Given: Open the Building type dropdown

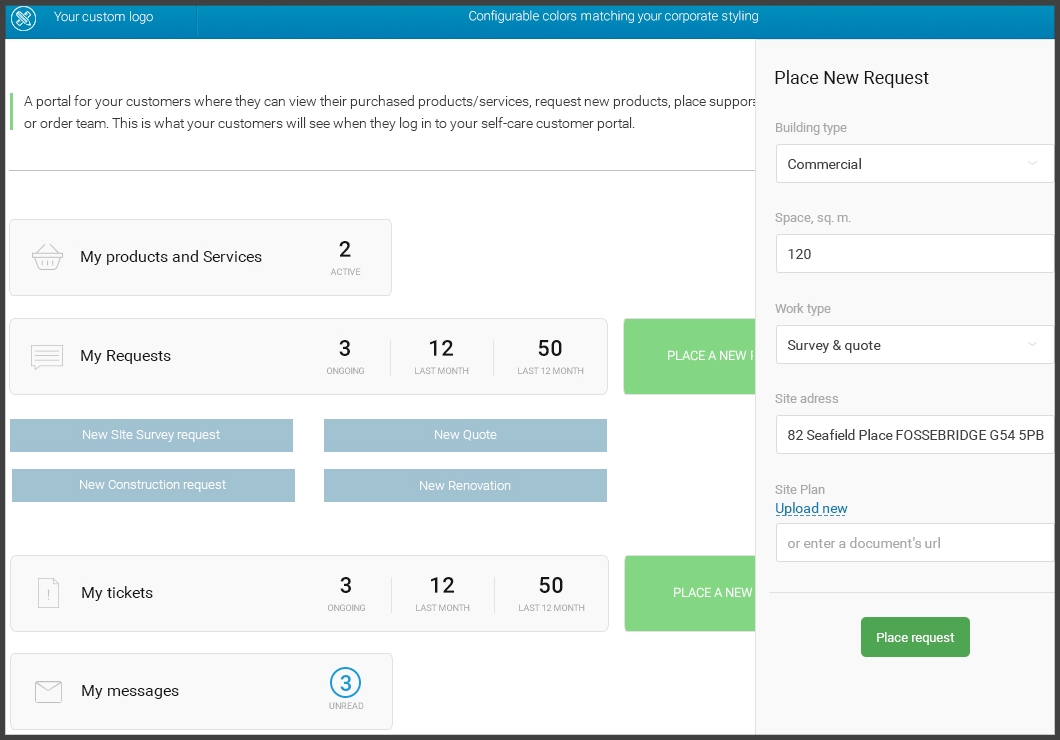Looking at the screenshot, I should (x=915, y=163).
